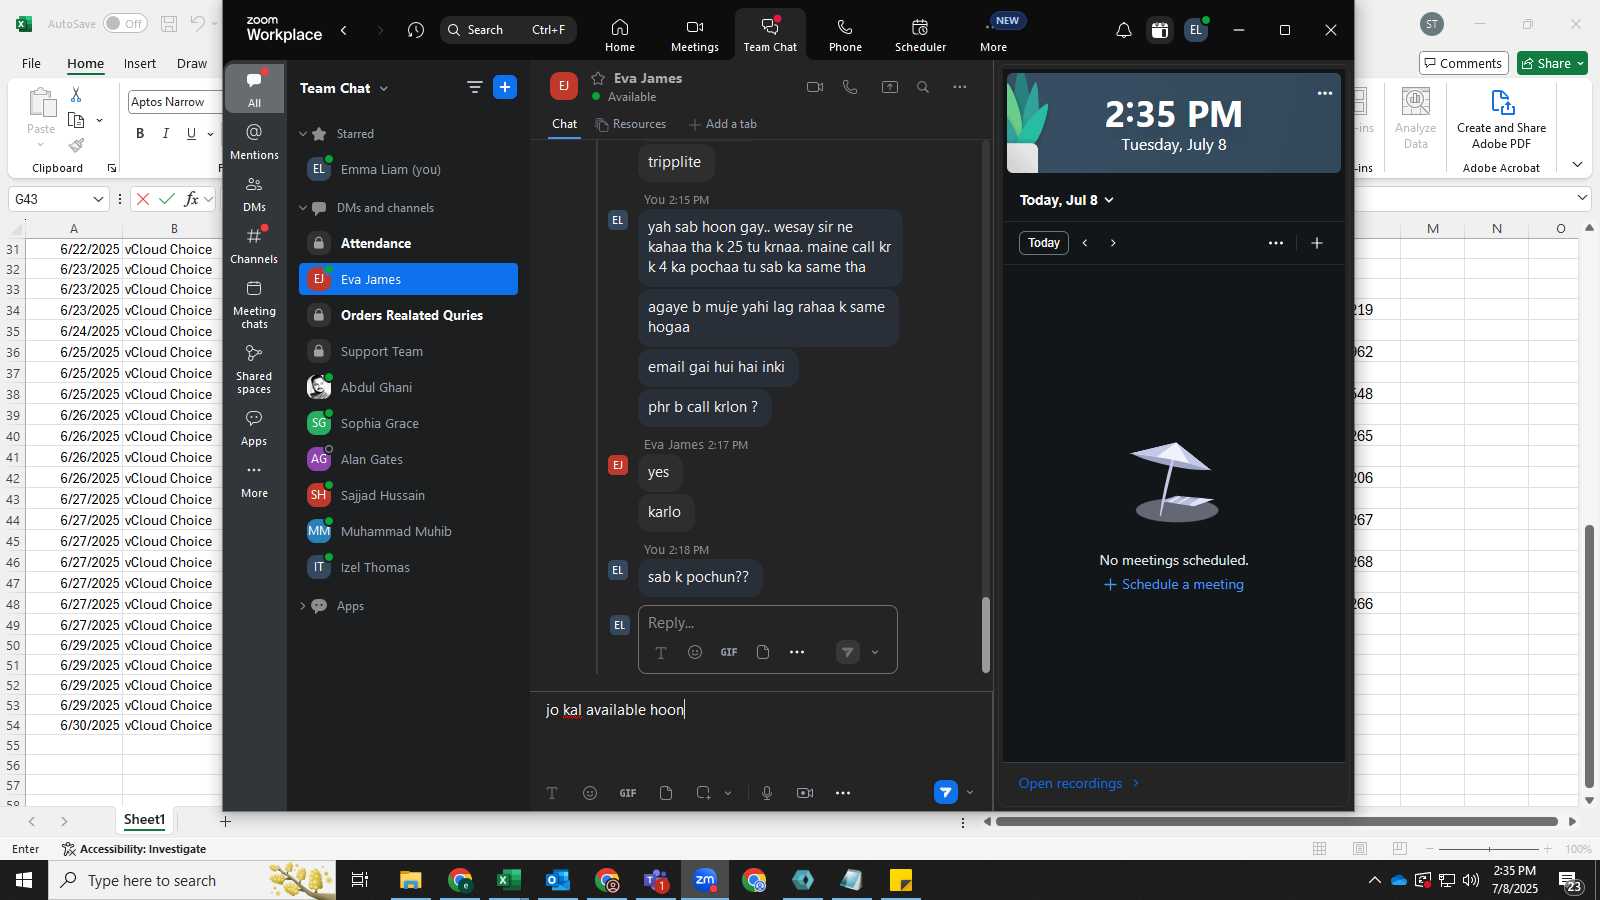Open More in the left sidebar
This screenshot has width=1600, height=900.
coord(254,480)
